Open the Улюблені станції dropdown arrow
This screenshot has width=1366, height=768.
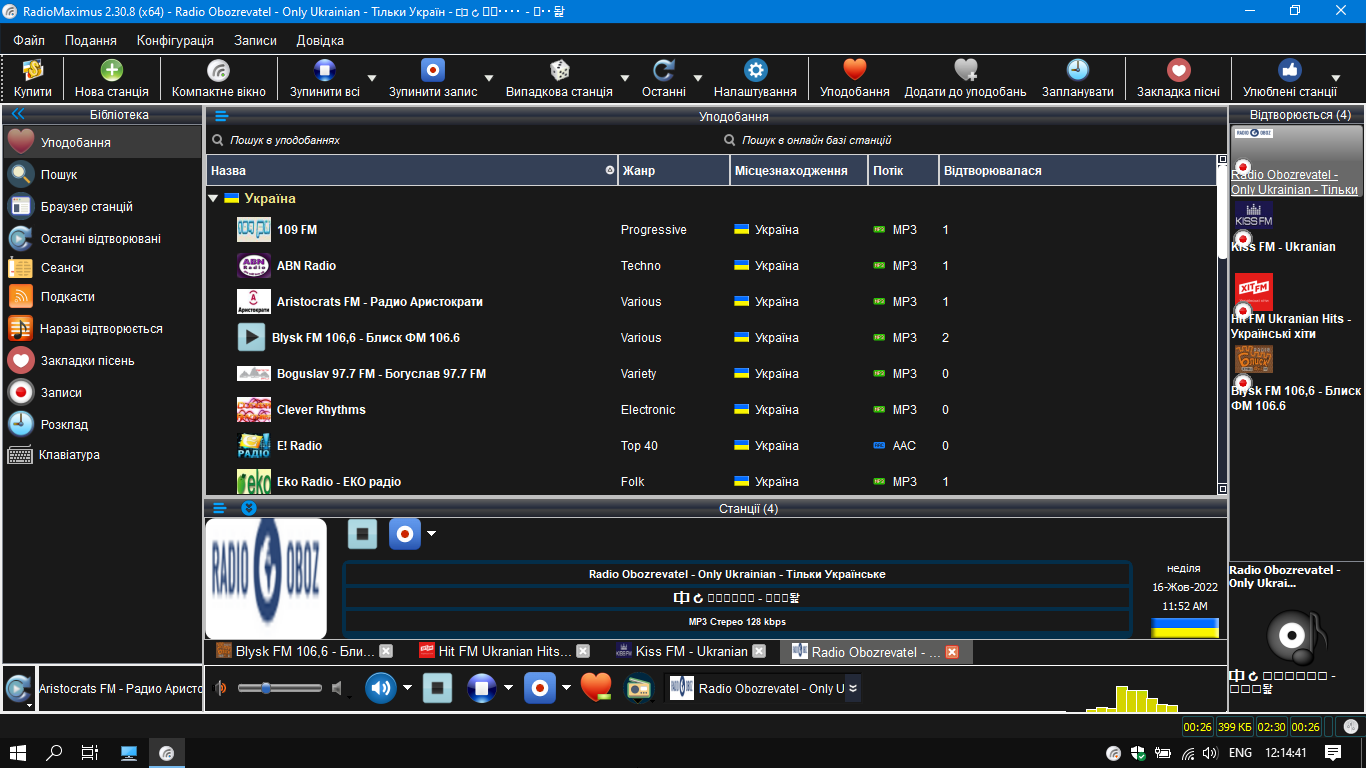tap(1335, 78)
